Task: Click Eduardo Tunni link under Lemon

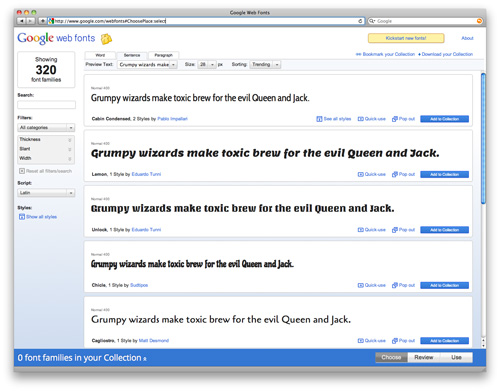Action: pyautogui.click(x=146, y=174)
